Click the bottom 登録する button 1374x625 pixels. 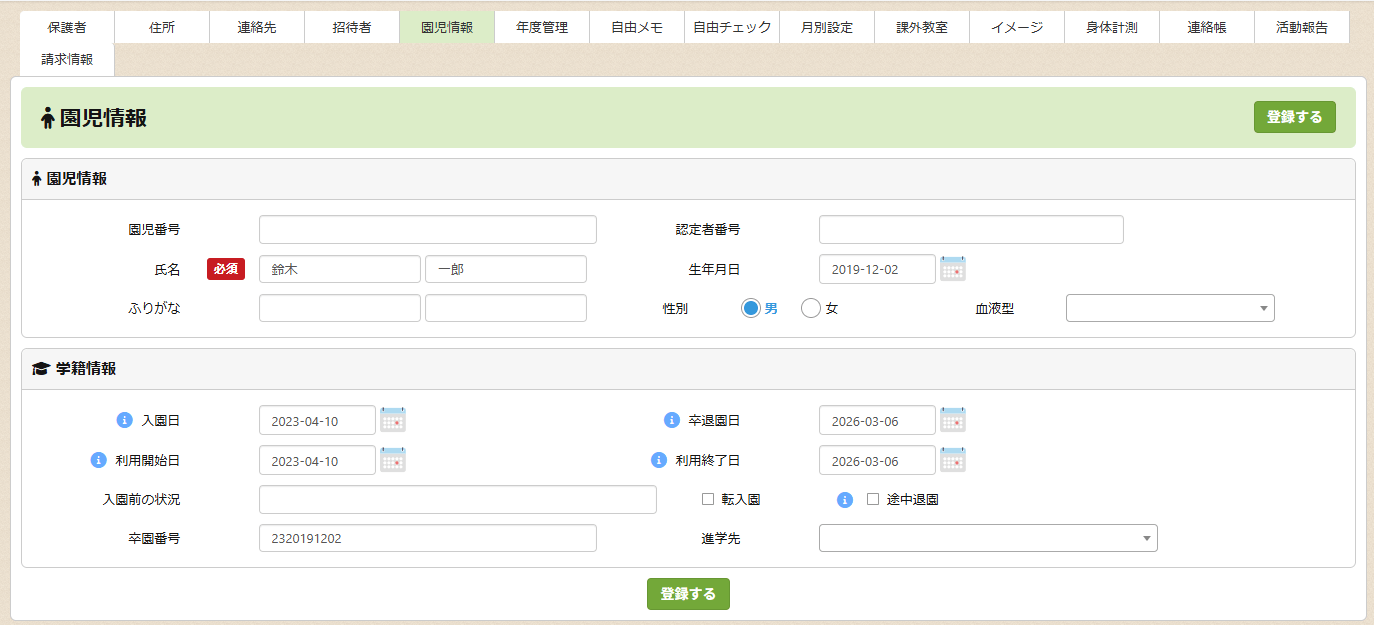(688, 594)
